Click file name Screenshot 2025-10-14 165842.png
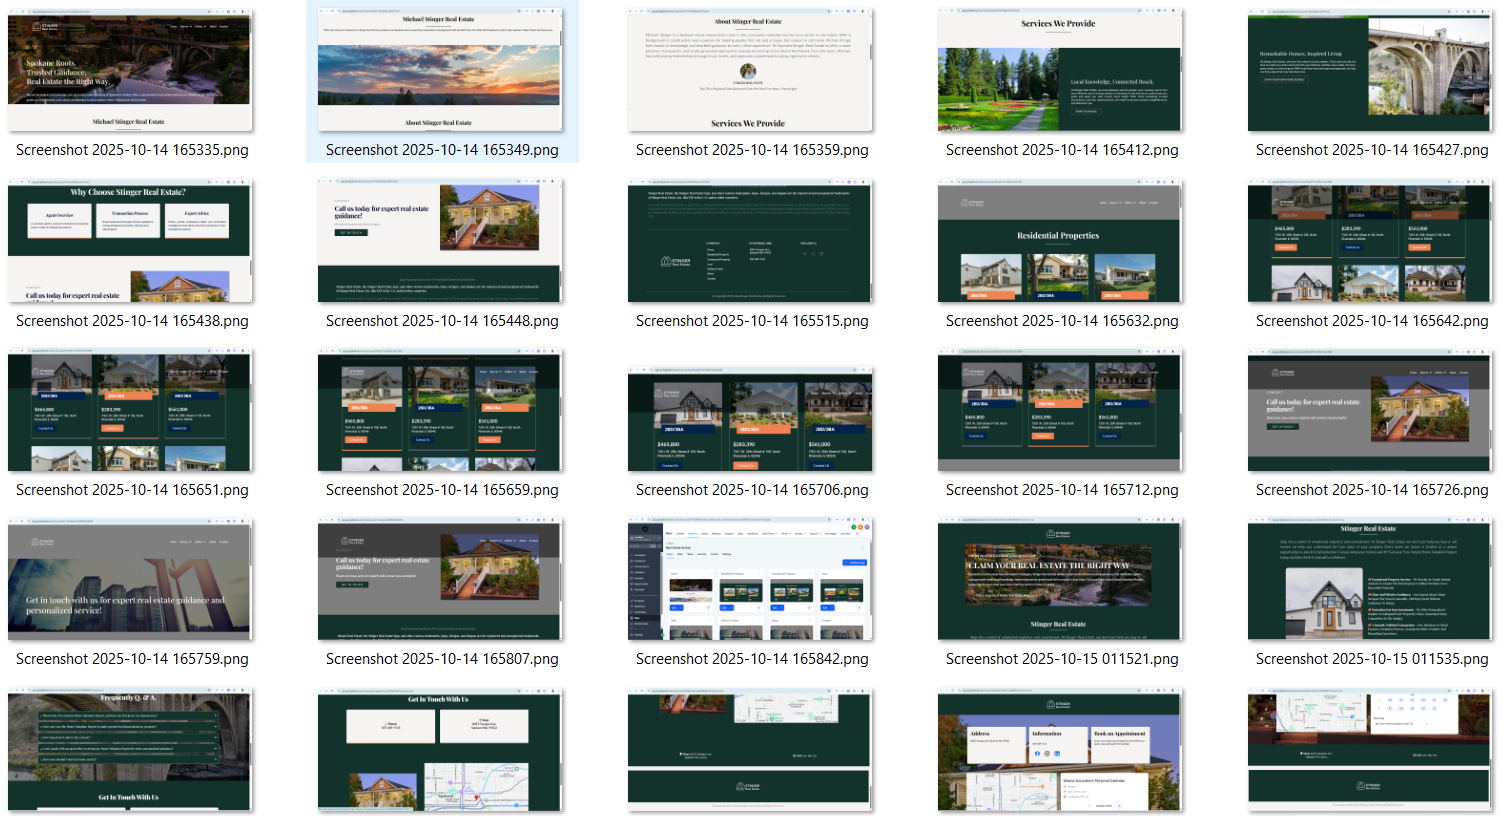The height and width of the screenshot is (828, 1503). click(x=752, y=659)
